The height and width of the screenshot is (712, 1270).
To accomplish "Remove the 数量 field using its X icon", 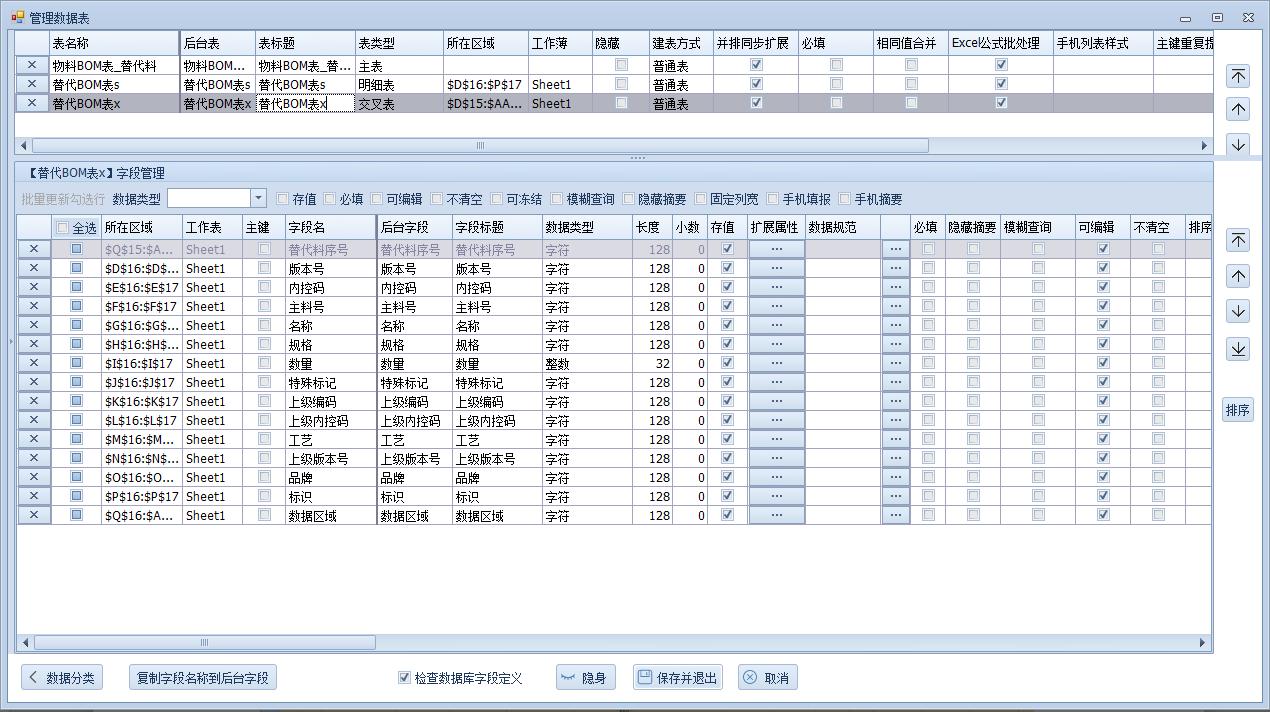I will coord(33,363).
